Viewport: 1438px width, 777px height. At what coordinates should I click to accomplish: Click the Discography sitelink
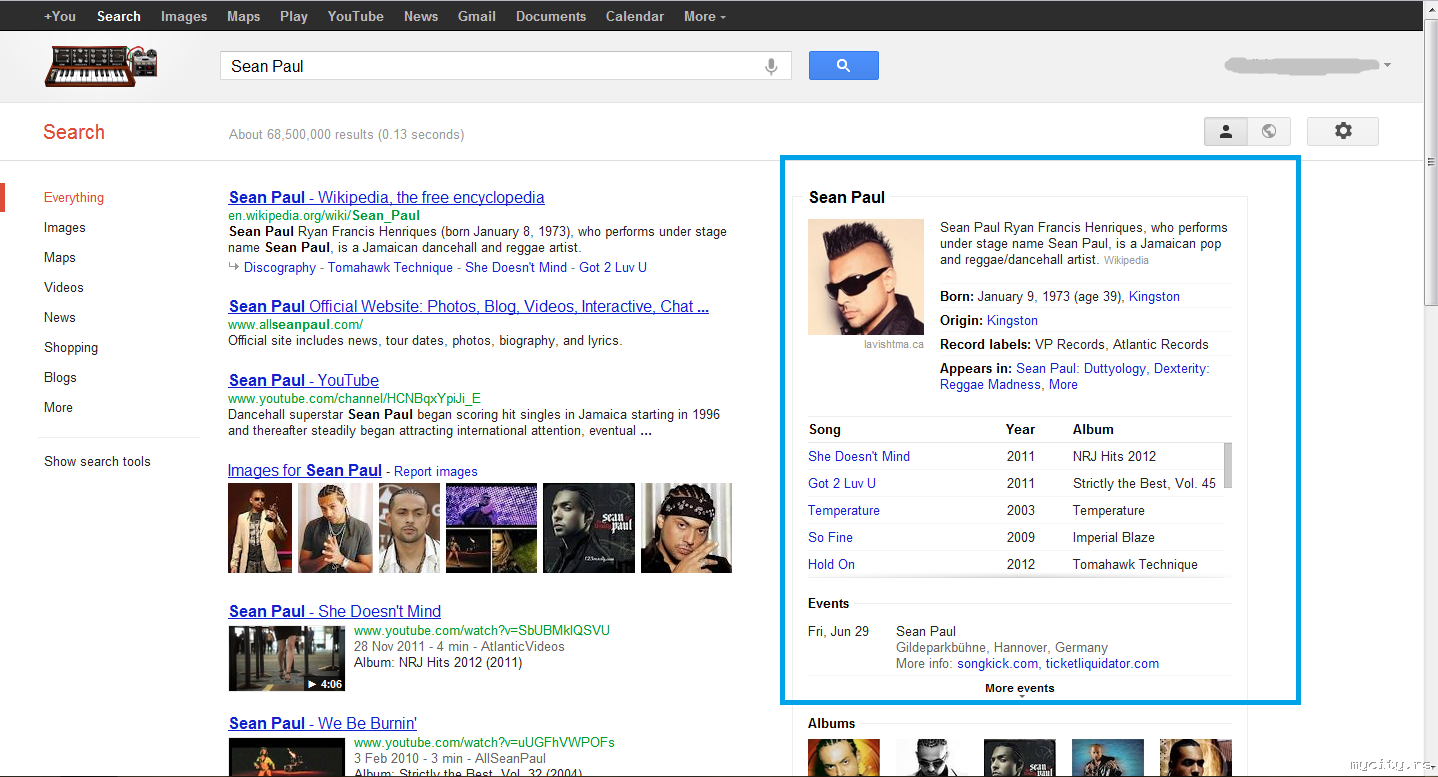pos(280,267)
